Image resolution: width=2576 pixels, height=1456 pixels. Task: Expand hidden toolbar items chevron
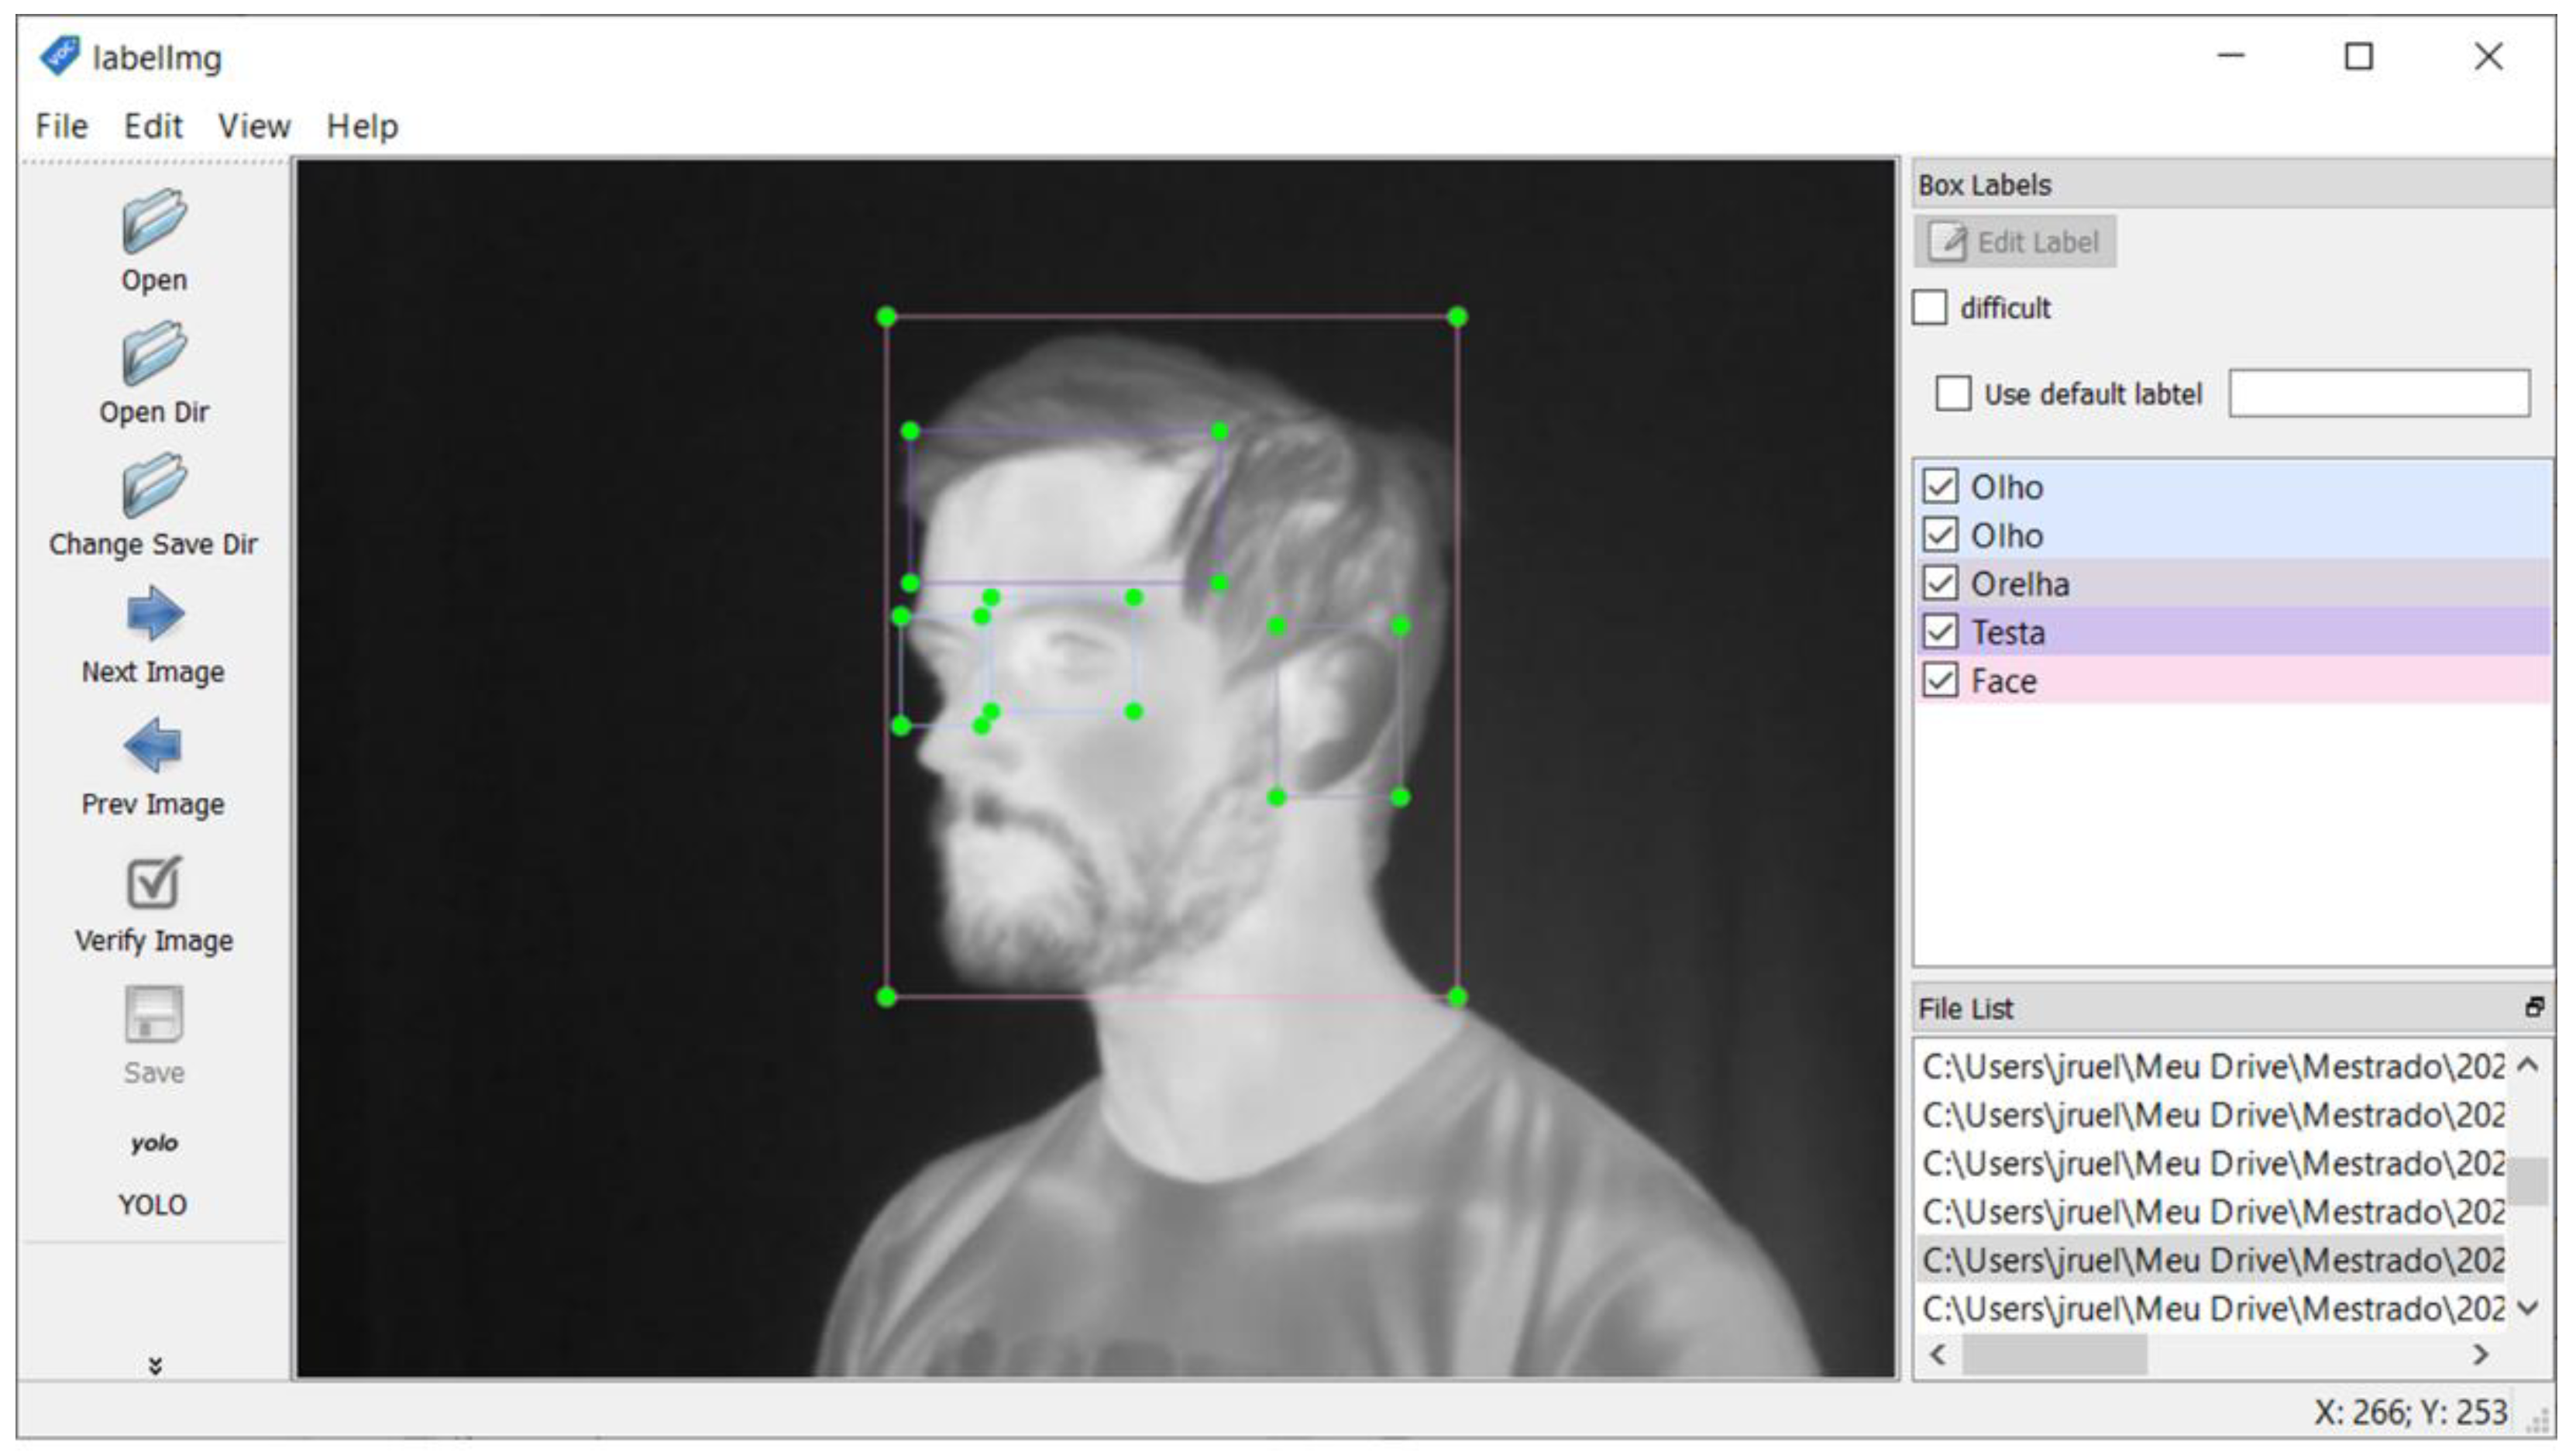(155, 1365)
